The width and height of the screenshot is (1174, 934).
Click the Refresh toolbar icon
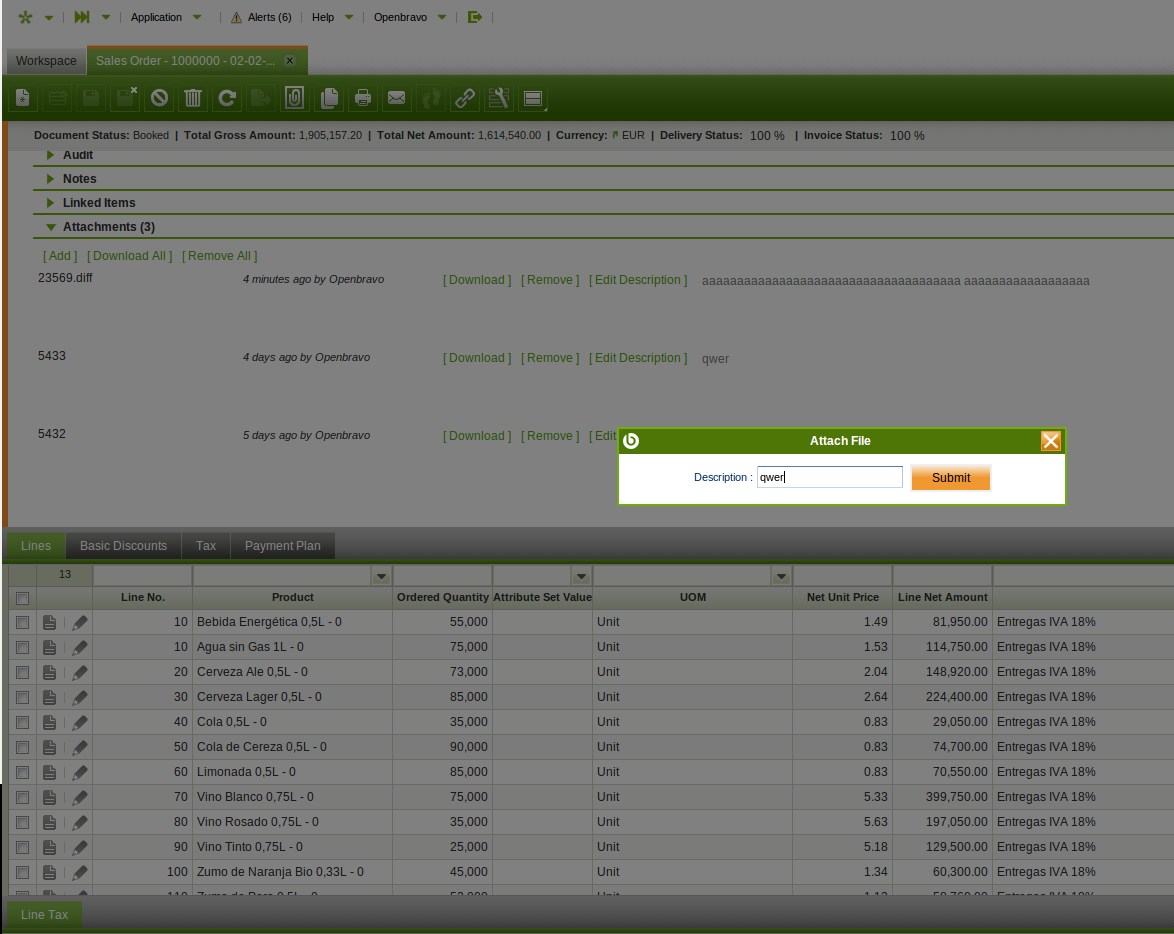(x=227, y=98)
